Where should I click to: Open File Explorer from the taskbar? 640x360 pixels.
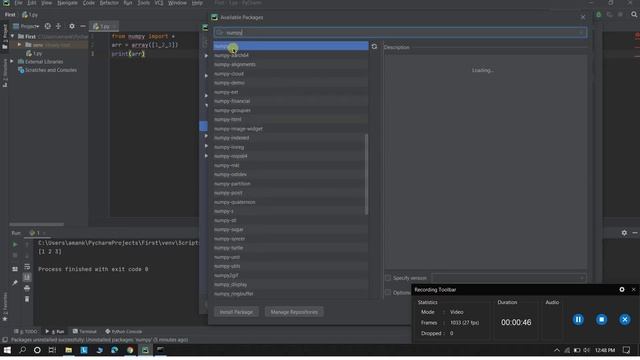point(69,350)
